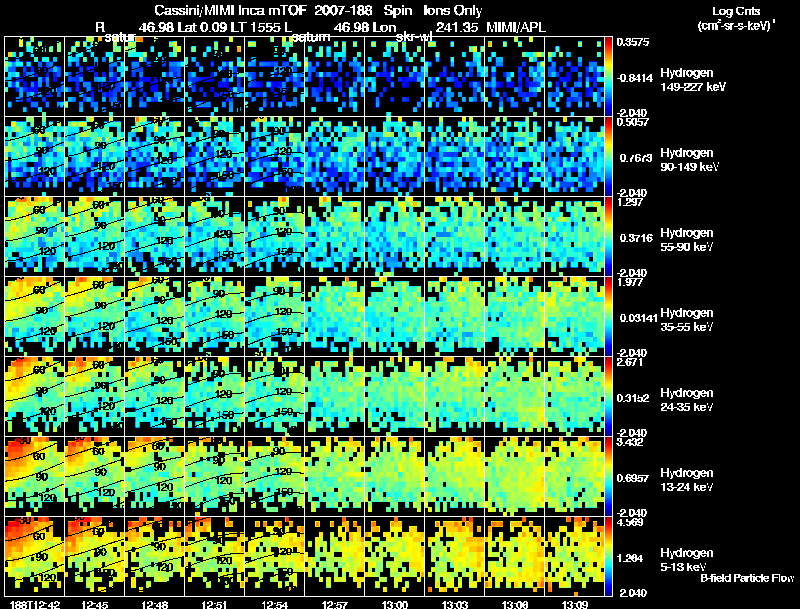Select the 'Hydrogen 149-227 keV' row label
The width and height of the screenshot is (800, 609).
pyautogui.click(x=693, y=80)
